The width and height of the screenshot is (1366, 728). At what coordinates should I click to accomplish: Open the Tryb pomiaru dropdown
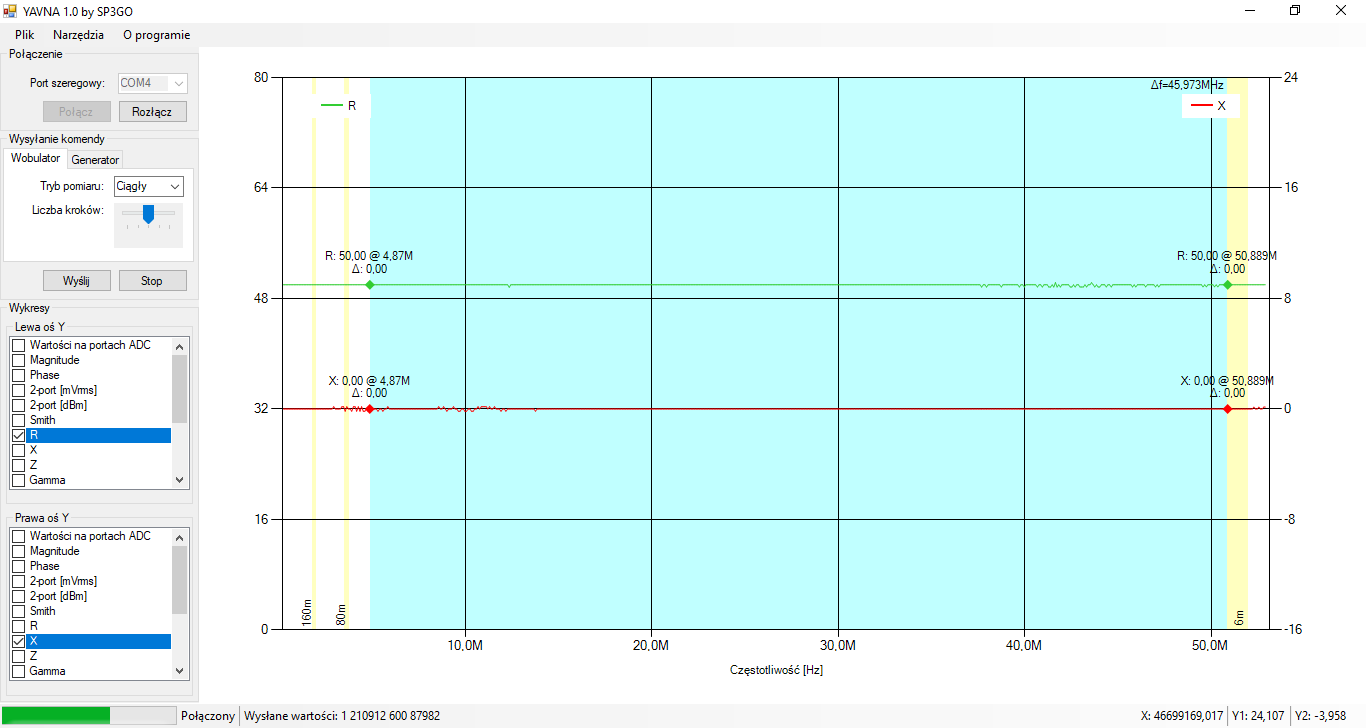click(x=149, y=186)
